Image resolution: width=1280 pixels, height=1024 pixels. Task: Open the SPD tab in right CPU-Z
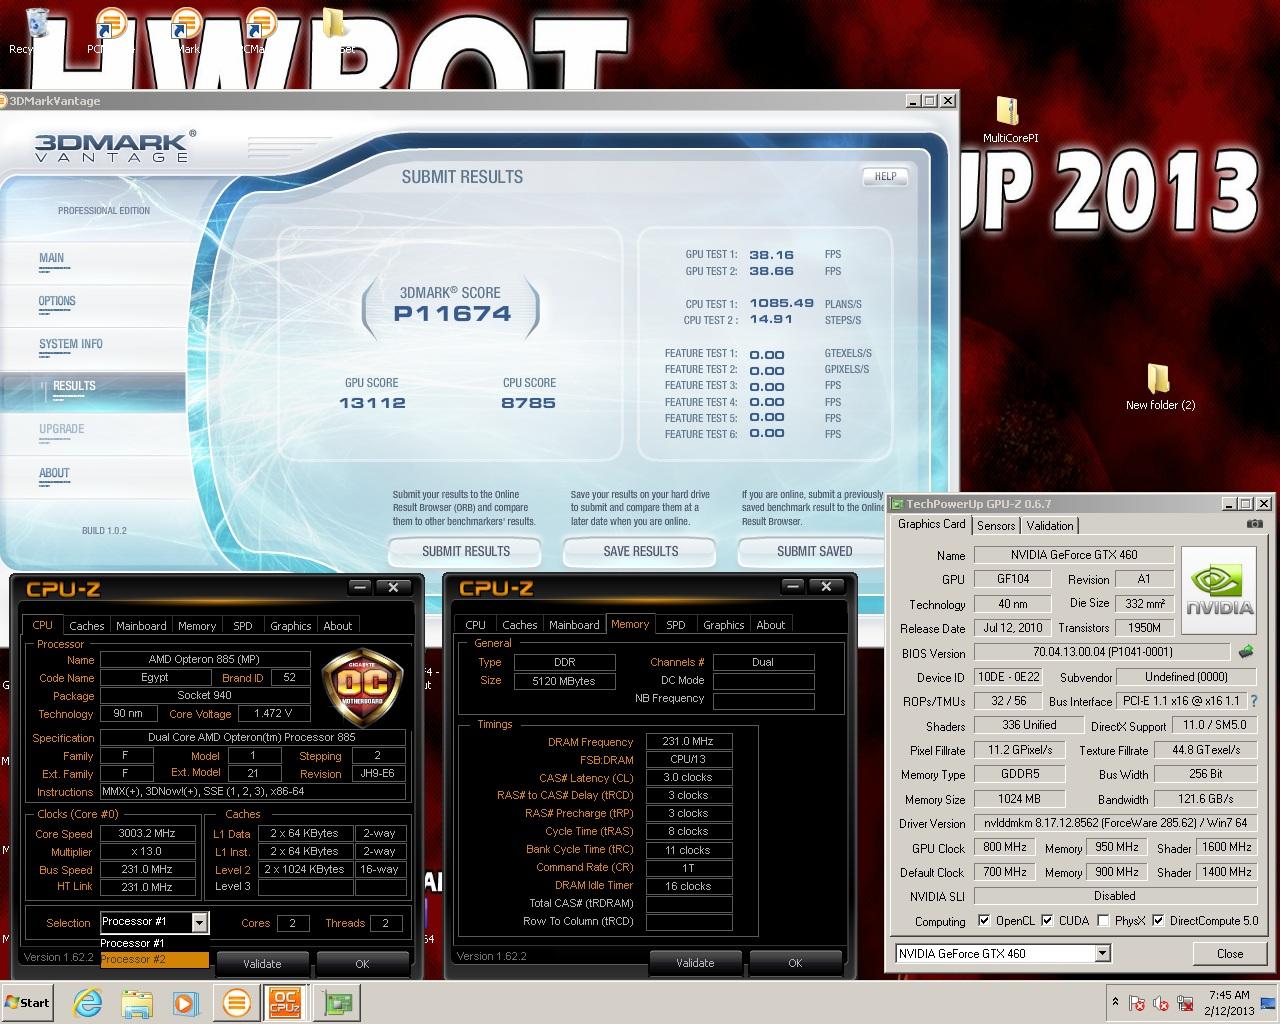coord(676,624)
